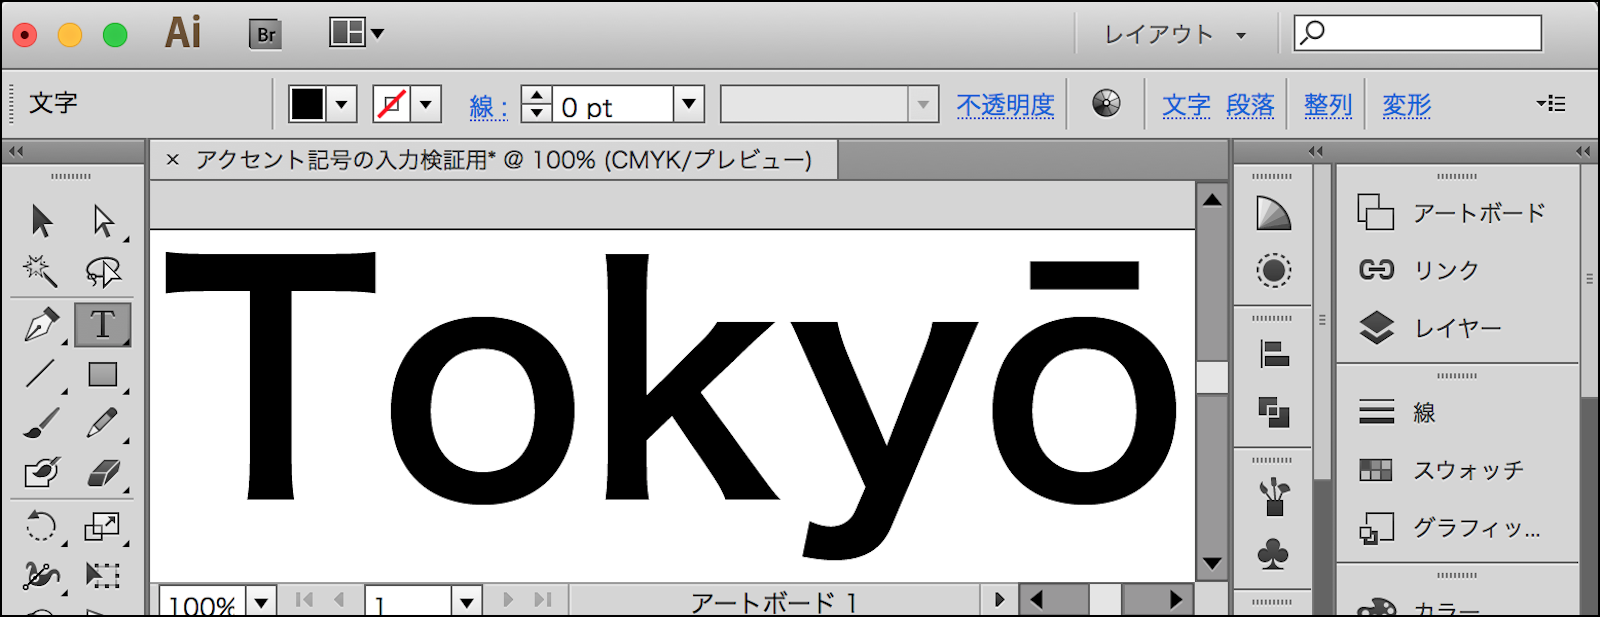Select the Lasso tool
1600x617 pixels.
tap(102, 271)
